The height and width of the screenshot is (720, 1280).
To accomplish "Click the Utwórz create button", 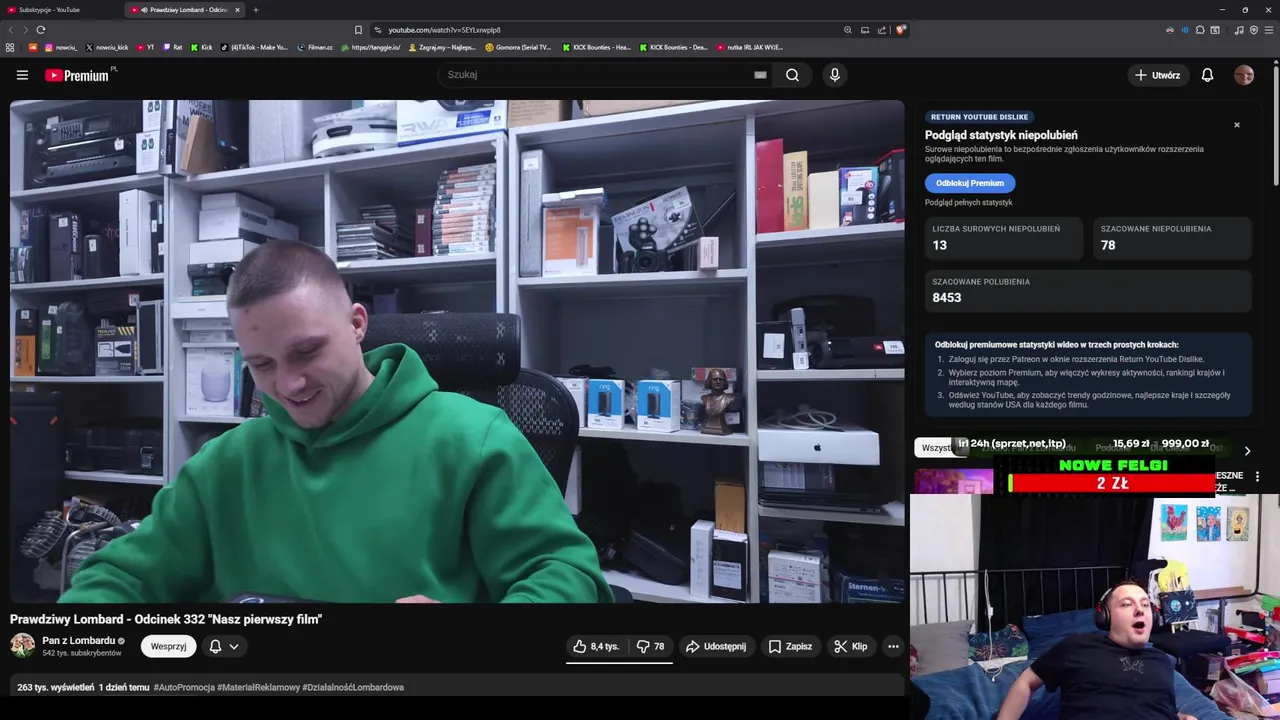I will (1157, 75).
